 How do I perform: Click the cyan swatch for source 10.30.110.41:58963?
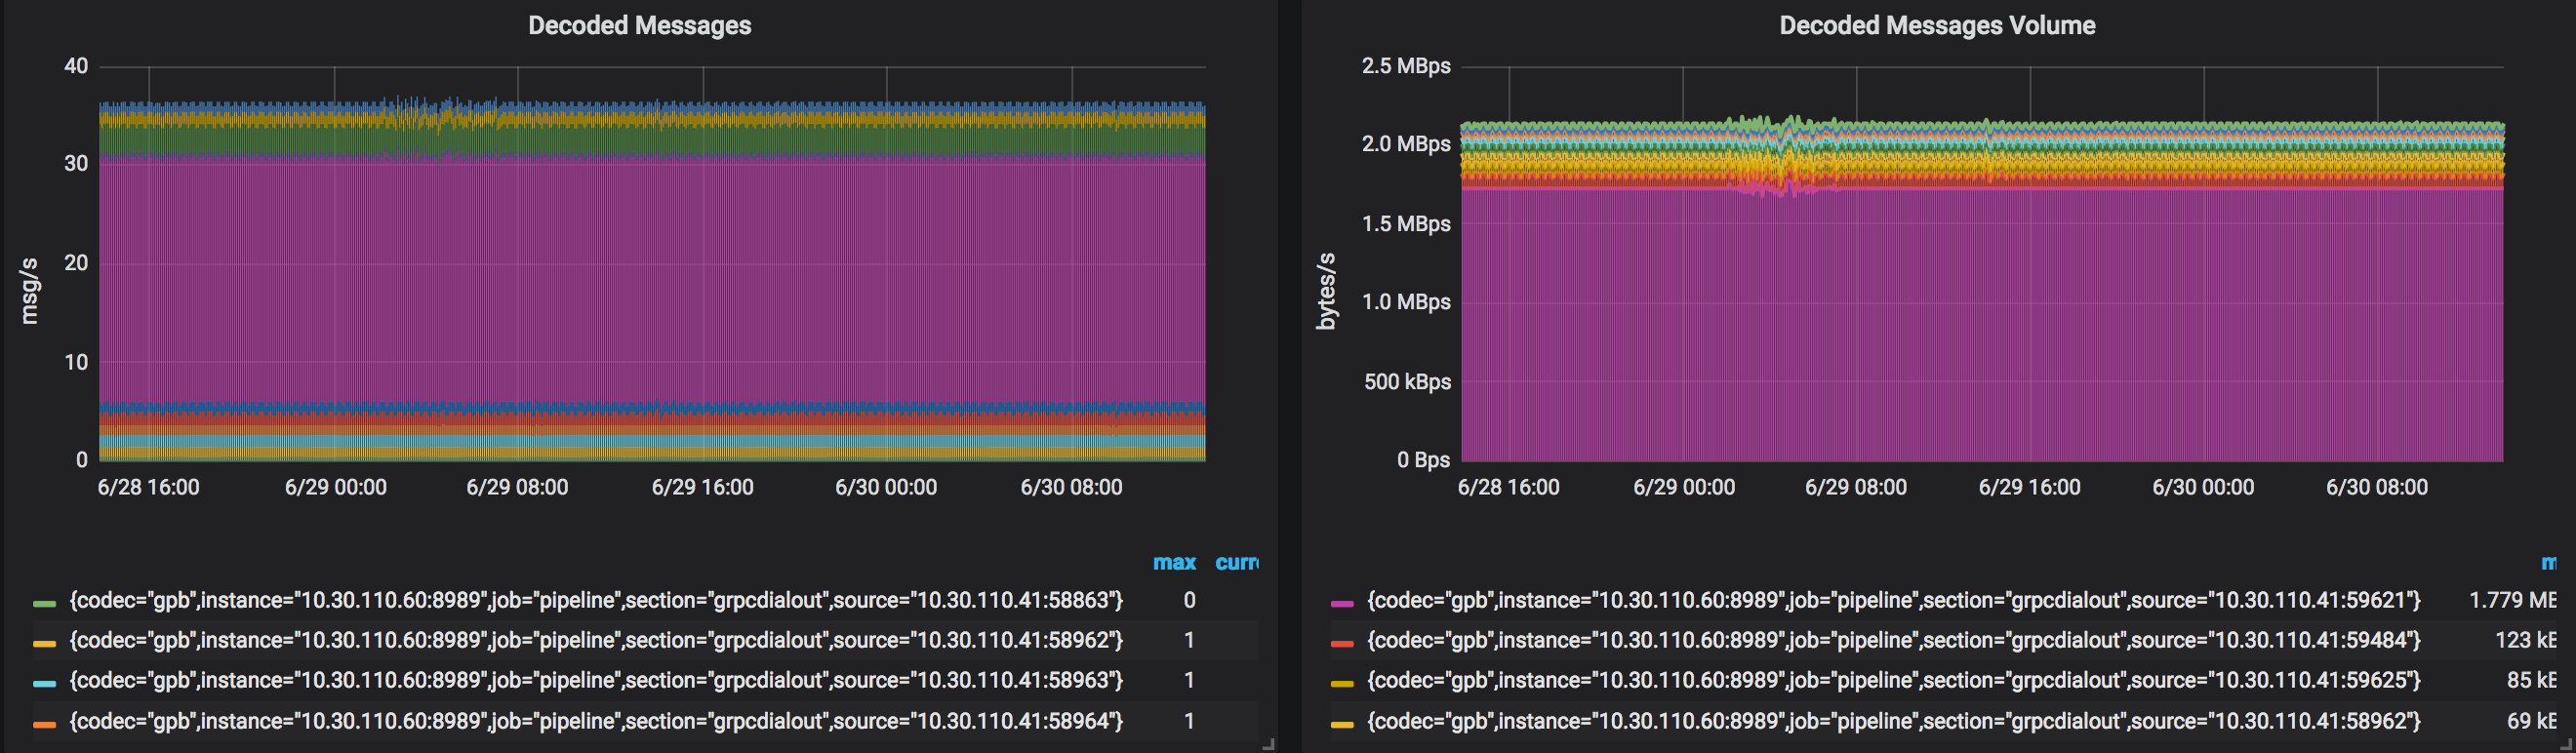pyautogui.click(x=44, y=683)
